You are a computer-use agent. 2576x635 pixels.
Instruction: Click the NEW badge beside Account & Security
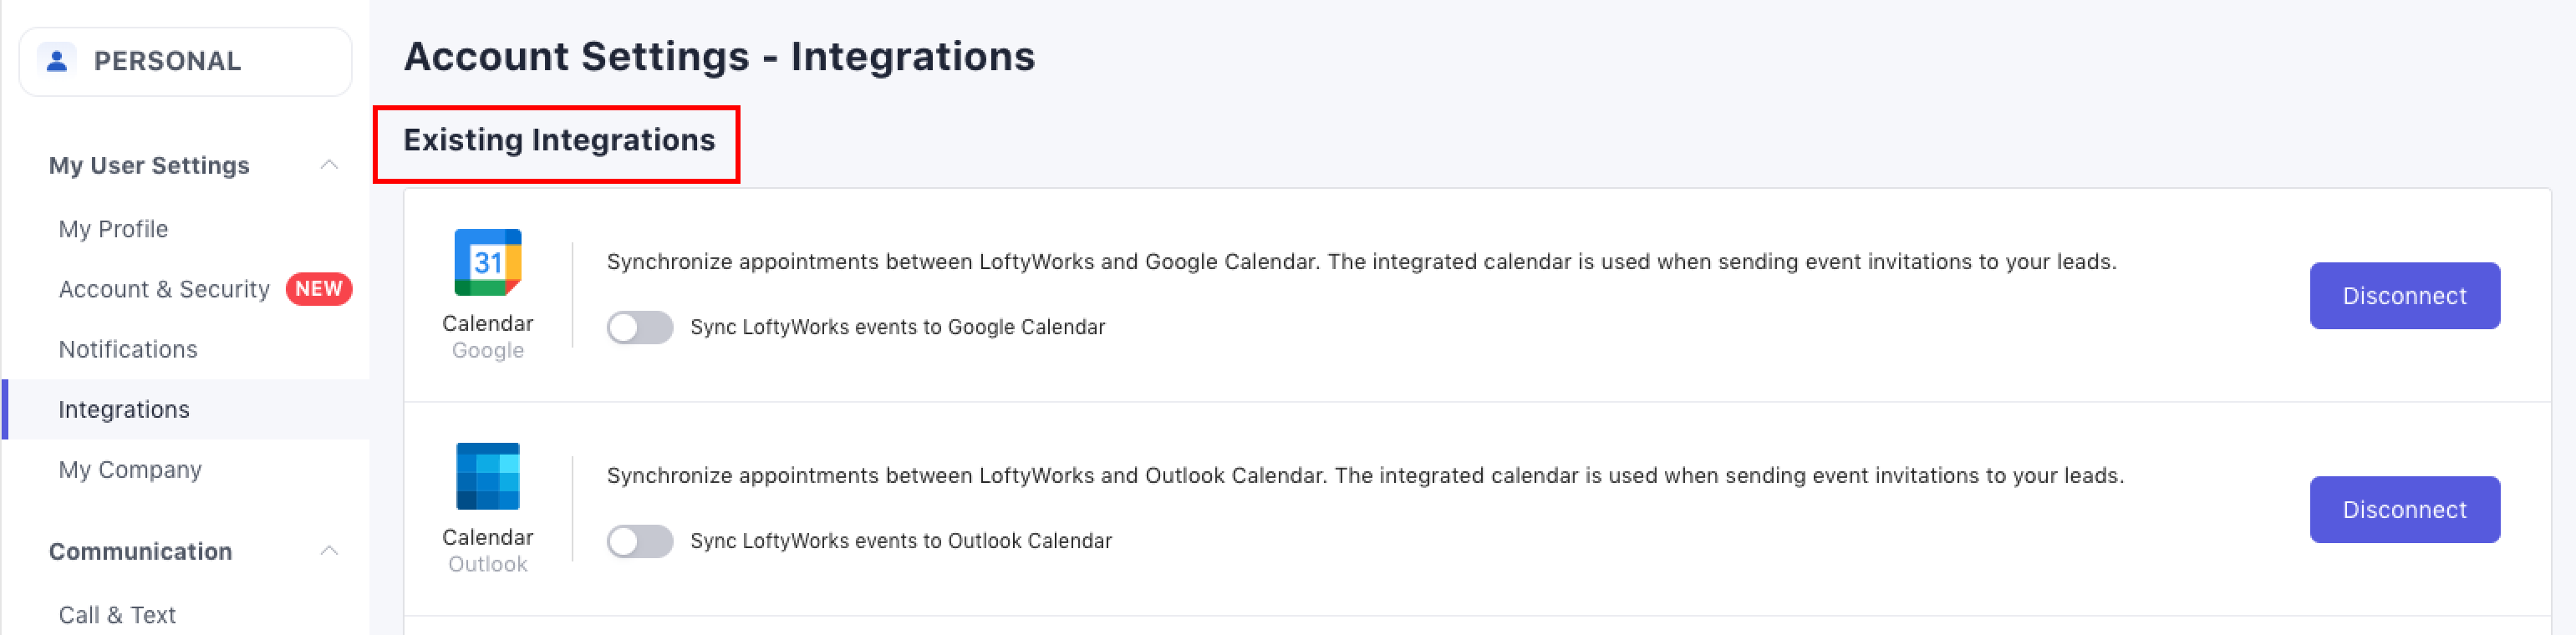point(318,289)
